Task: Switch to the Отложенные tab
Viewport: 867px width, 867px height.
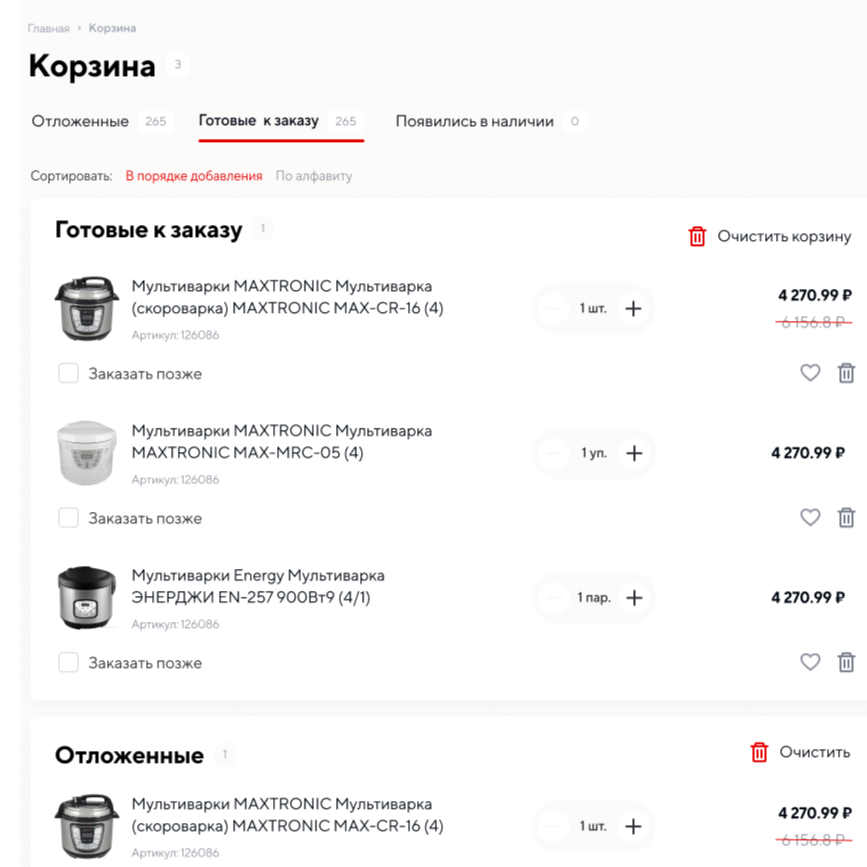Action: click(x=80, y=121)
